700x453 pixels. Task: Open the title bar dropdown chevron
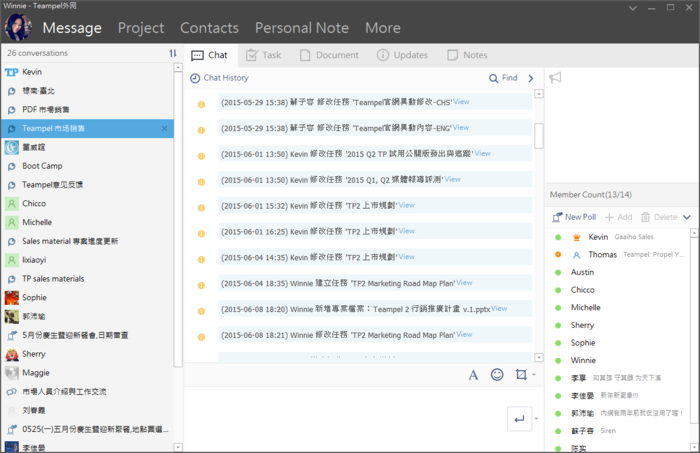[x=633, y=8]
